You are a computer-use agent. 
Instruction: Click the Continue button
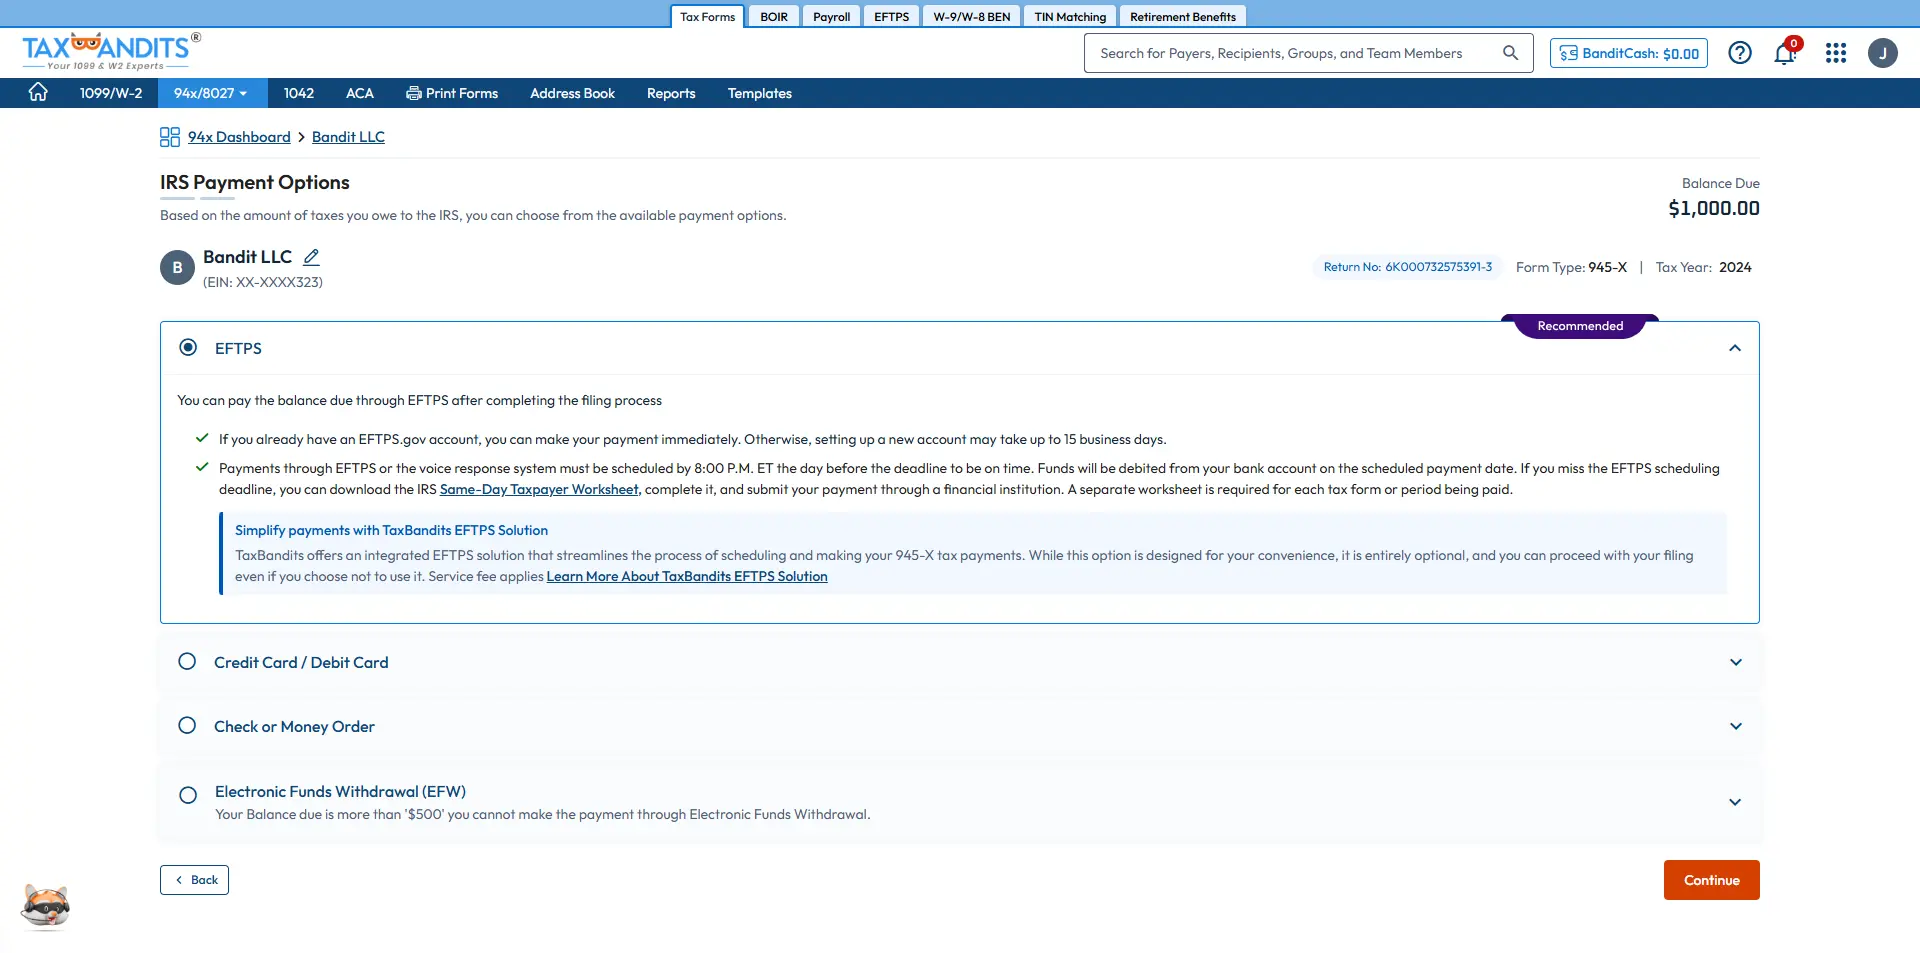(1711, 880)
